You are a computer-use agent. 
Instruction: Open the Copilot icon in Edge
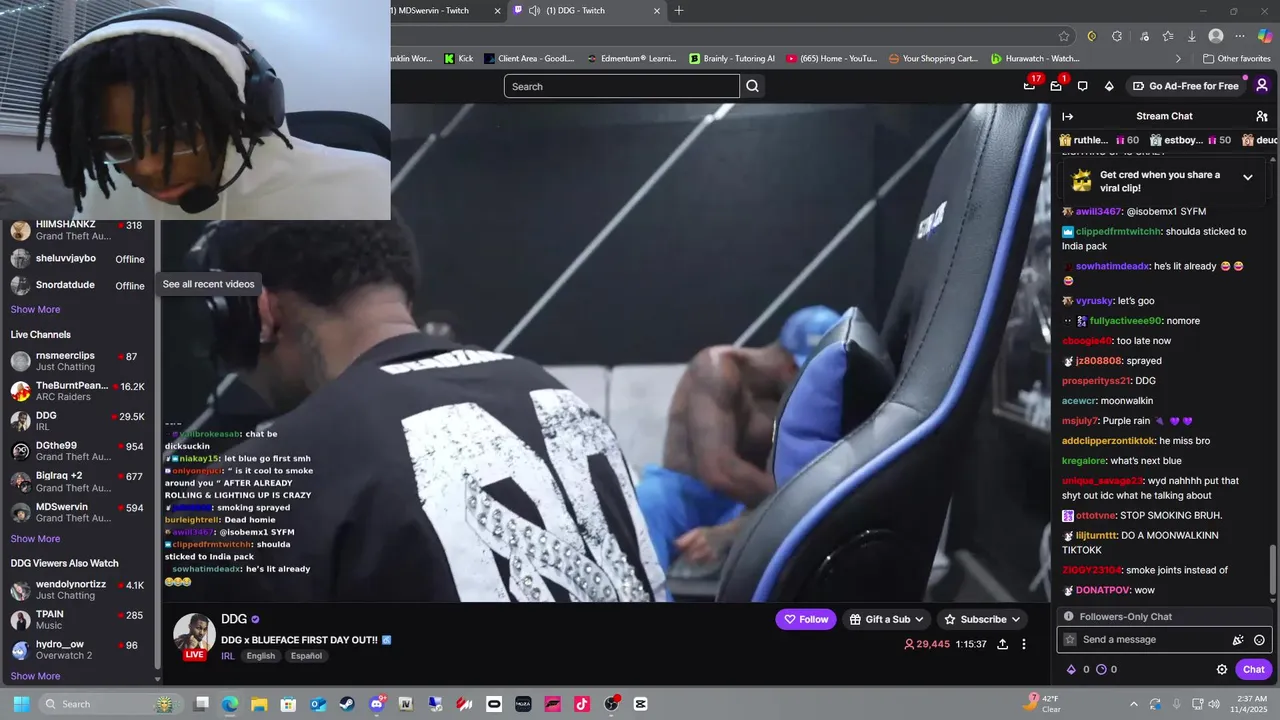coord(1265,36)
